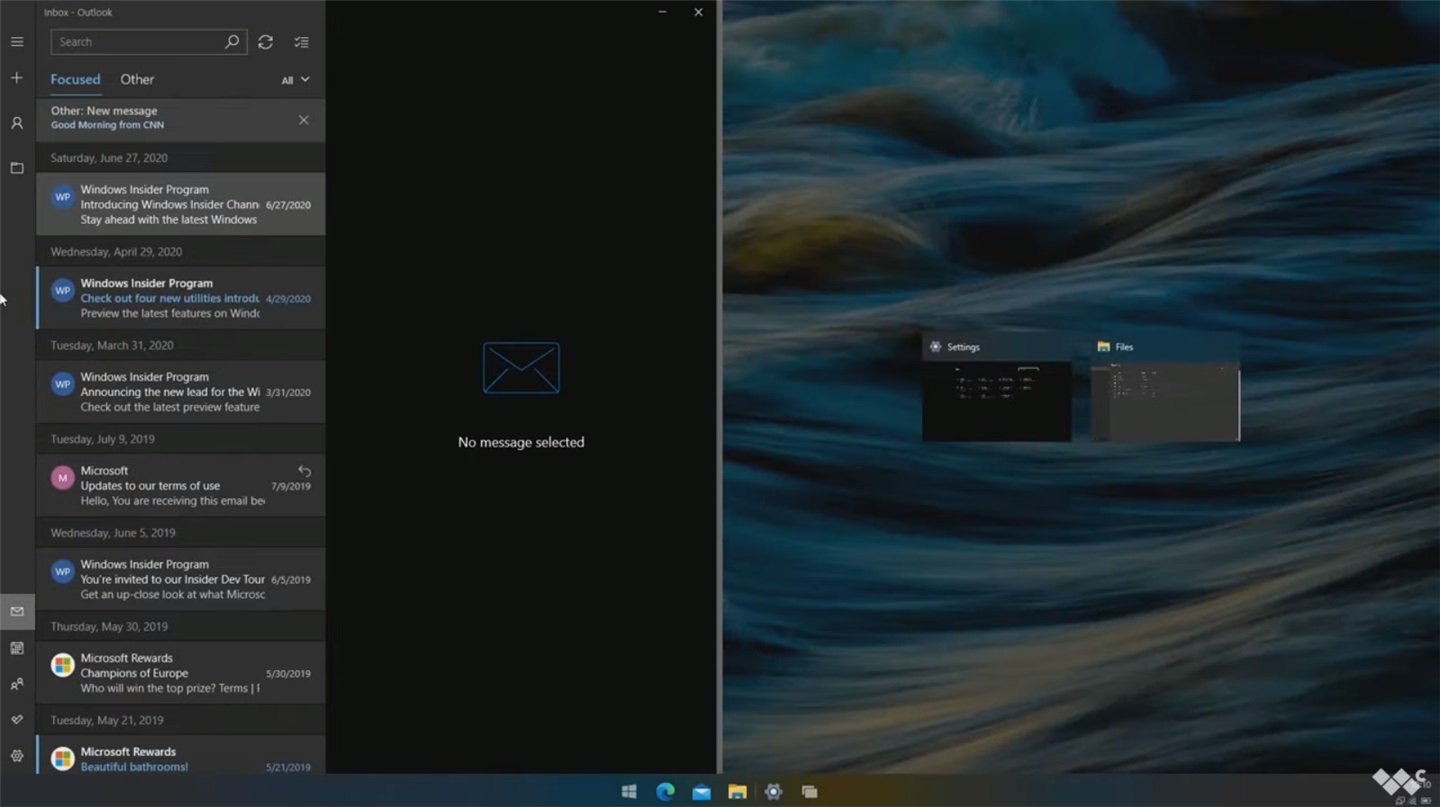The width and height of the screenshot is (1440, 807).
Task: Open Updates to our terms of use email
Action: pyautogui.click(x=180, y=486)
